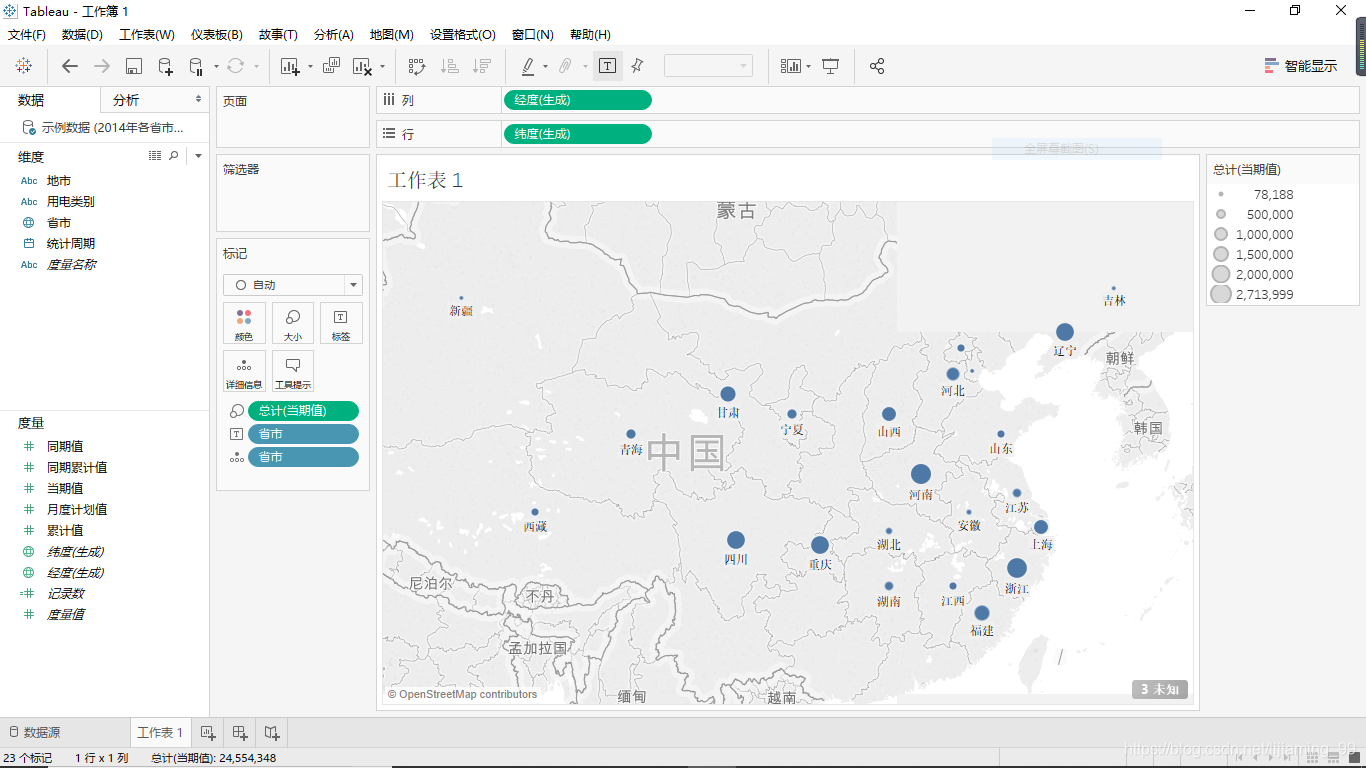Open the 工作表(W) menu
The image size is (1366, 768).
147,35
